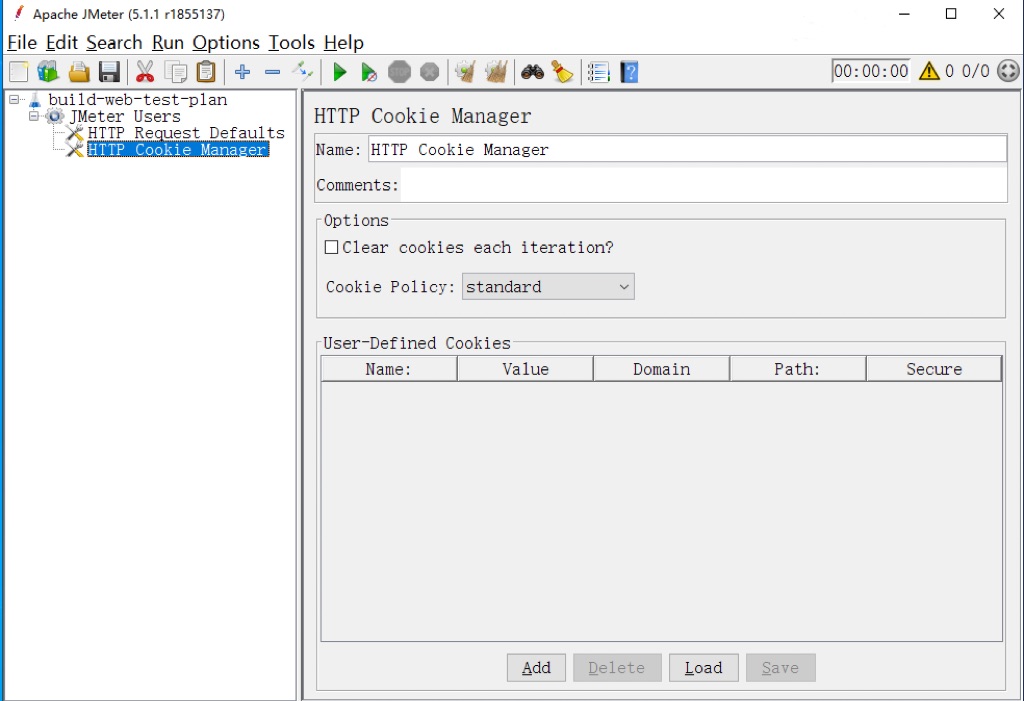Screen dimensions: 1024x701
Task: Click the Help question mark icon
Action: 629,72
